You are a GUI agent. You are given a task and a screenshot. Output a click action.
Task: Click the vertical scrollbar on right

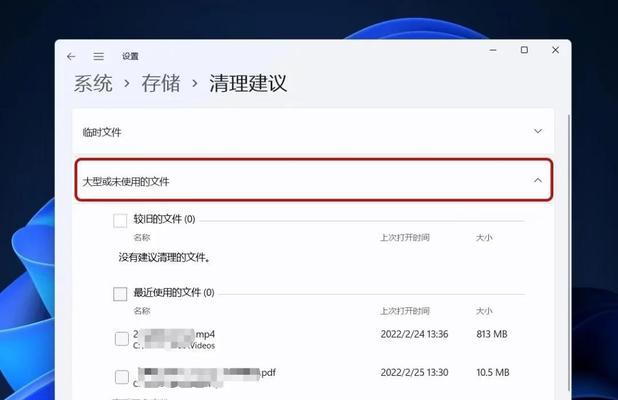569,252
